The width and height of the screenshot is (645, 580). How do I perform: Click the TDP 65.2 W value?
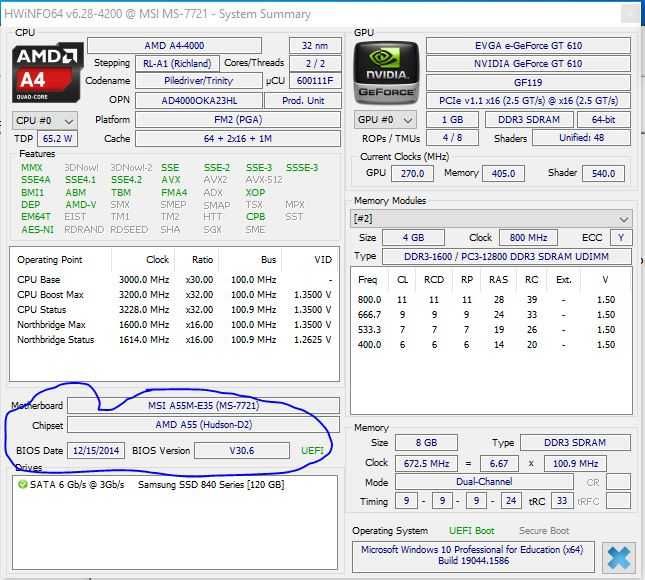tap(57, 139)
